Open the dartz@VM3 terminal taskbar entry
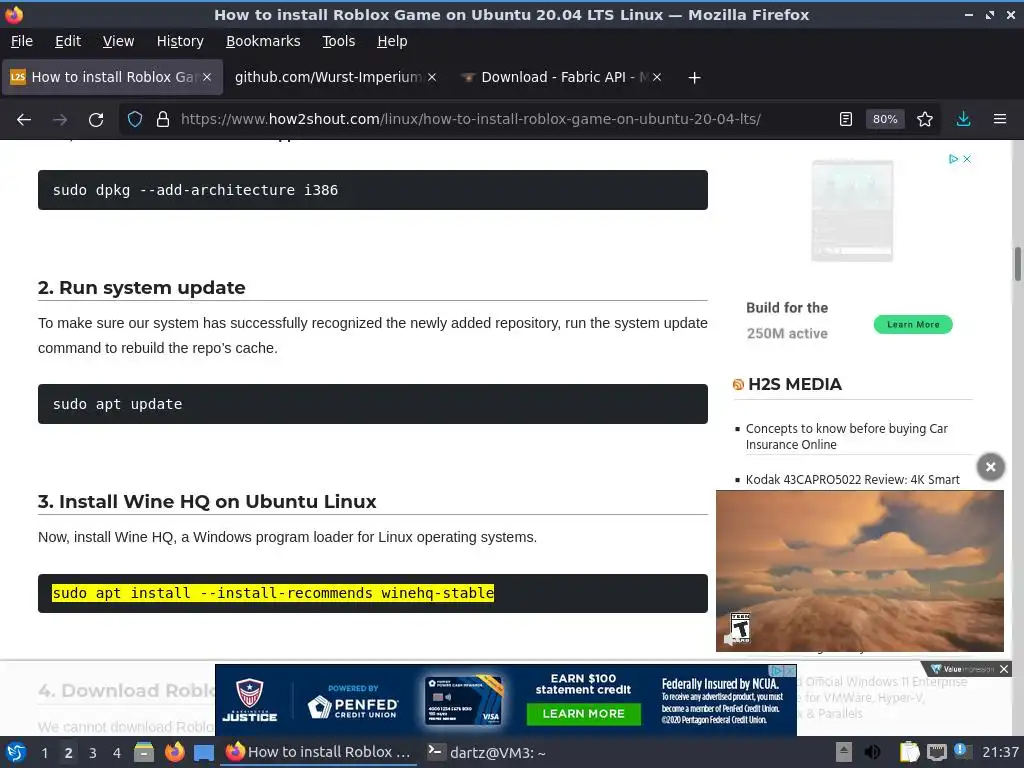Image resolution: width=1024 pixels, height=768 pixels. point(487,752)
